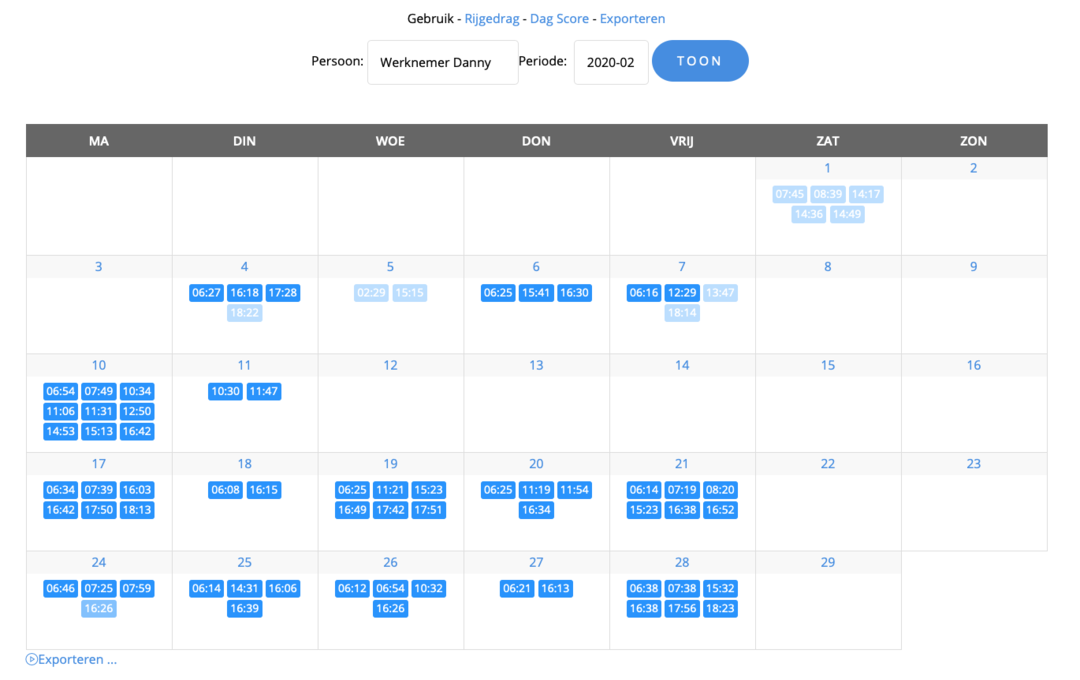Viewport: 1080px width, 680px height.
Task: Click the Gebruik heading label
Action: pos(429,18)
